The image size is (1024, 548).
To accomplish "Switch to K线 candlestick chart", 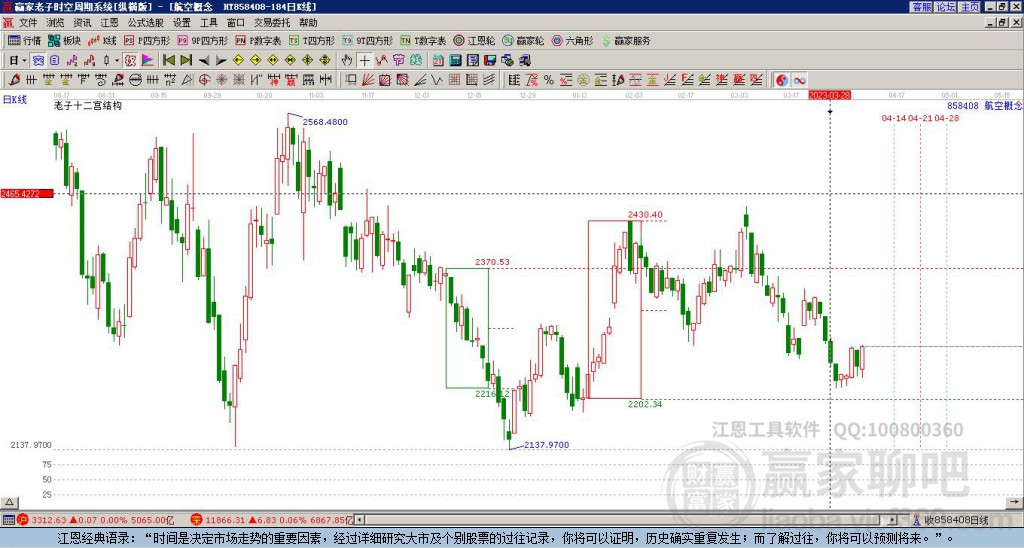I will [x=101, y=40].
